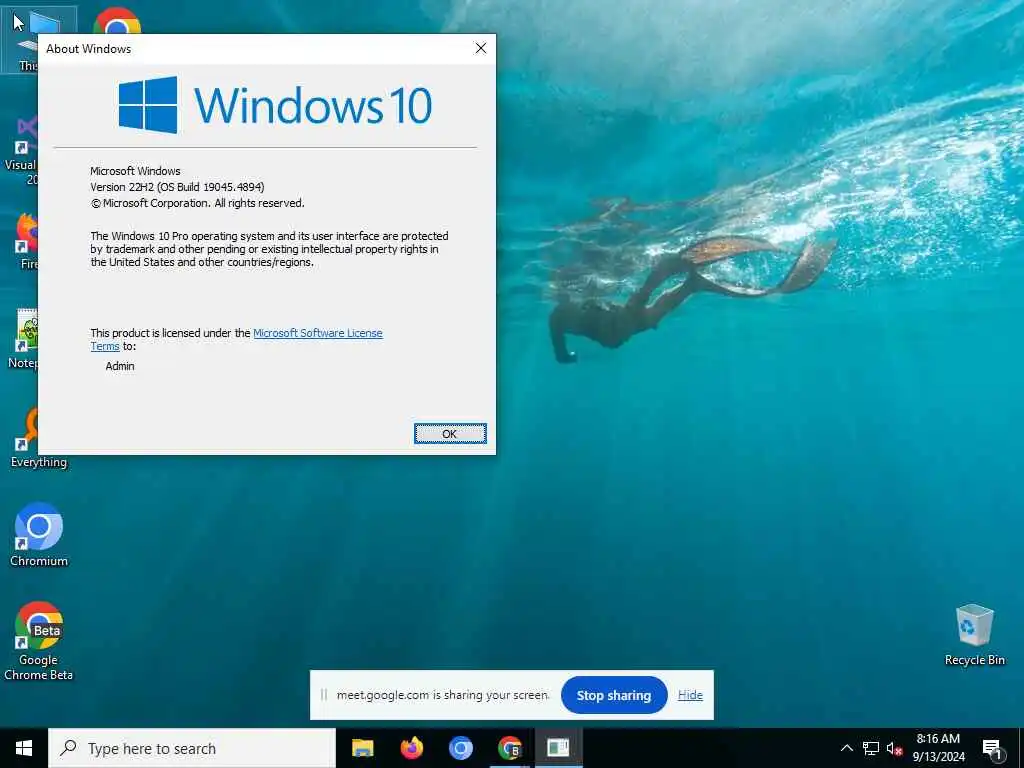Select the Visual Studio desktop shortcut
This screenshot has height=768, width=1024.
[21, 149]
